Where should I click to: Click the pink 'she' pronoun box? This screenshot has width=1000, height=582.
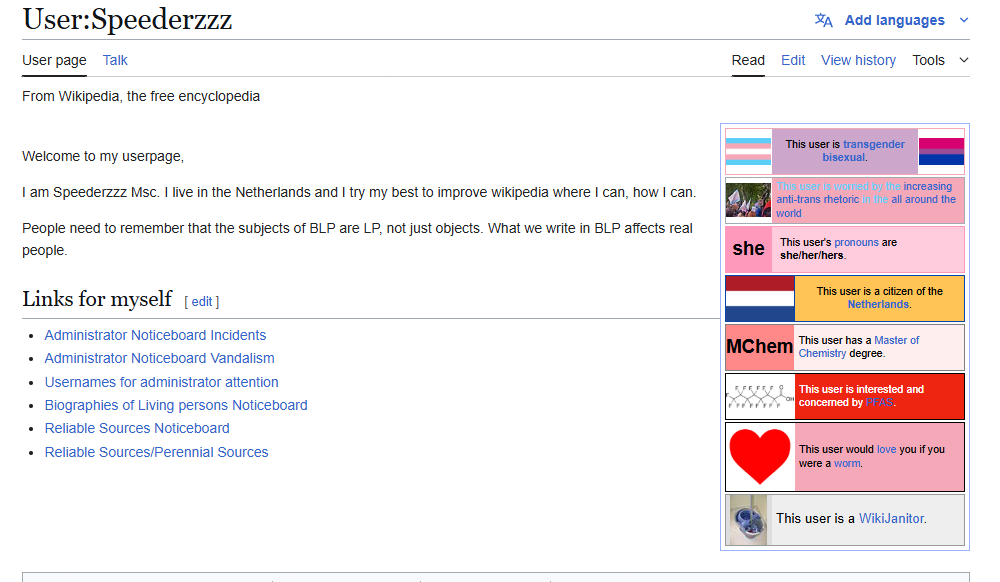coord(749,249)
